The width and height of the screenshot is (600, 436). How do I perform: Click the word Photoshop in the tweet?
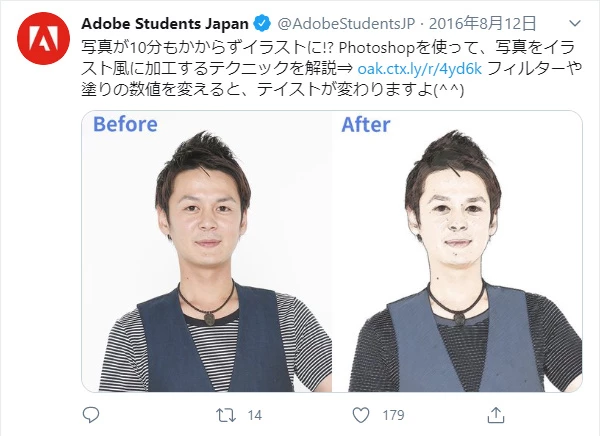(377, 48)
